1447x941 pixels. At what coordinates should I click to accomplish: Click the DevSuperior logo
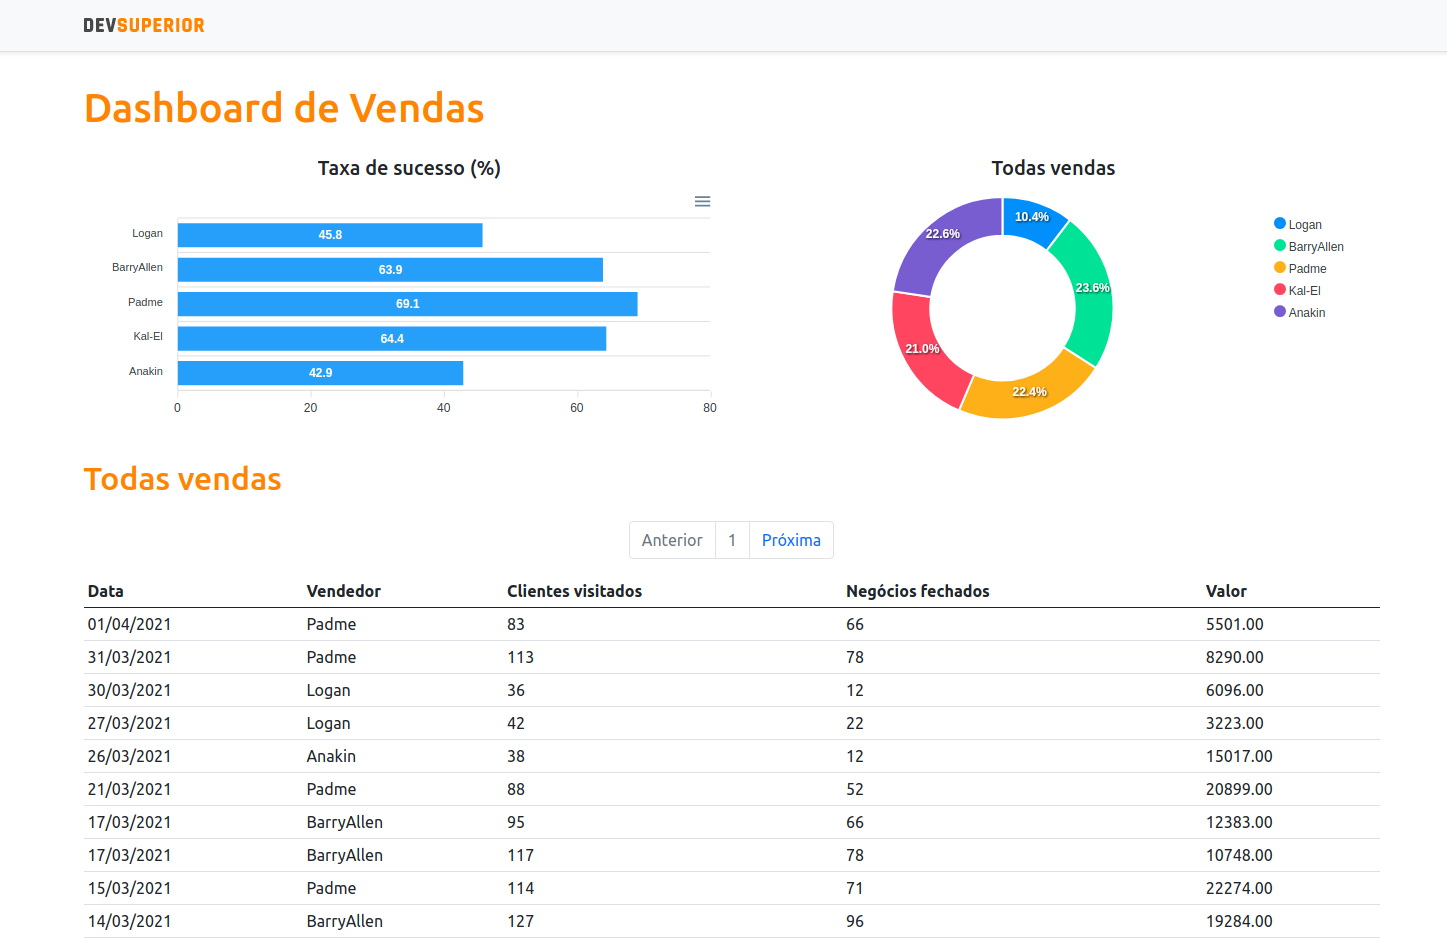coord(144,24)
